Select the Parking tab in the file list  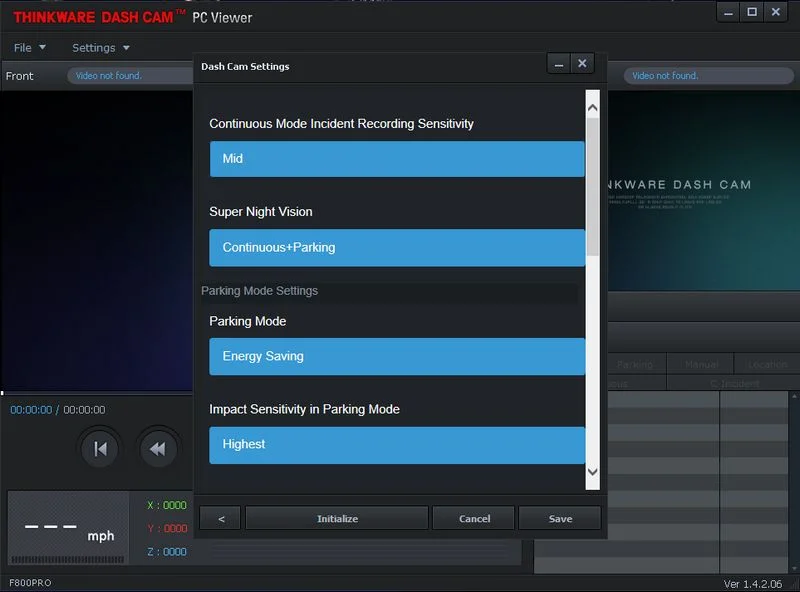pos(636,364)
